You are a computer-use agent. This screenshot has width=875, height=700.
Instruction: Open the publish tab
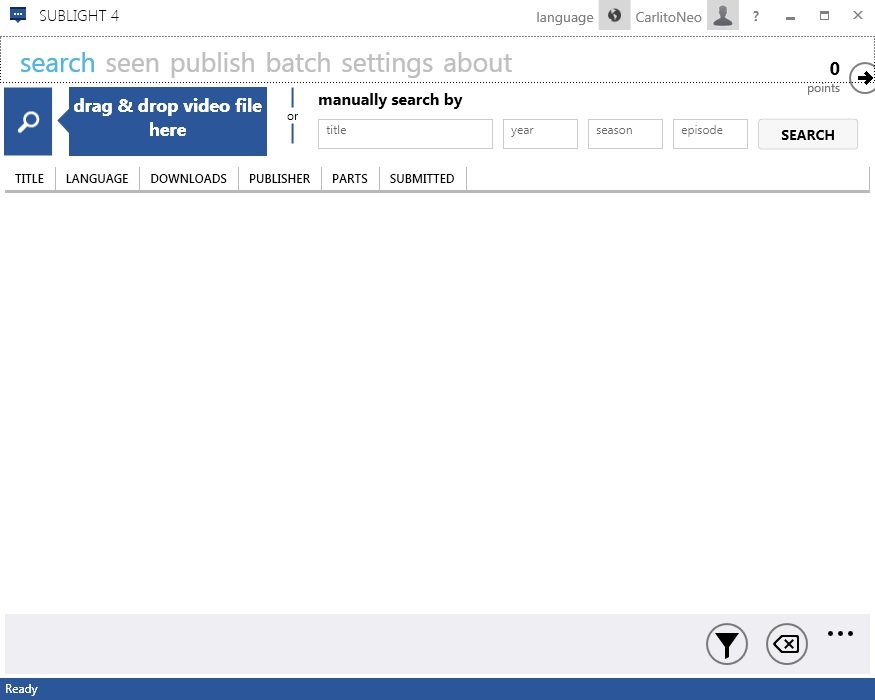pyautogui.click(x=213, y=63)
